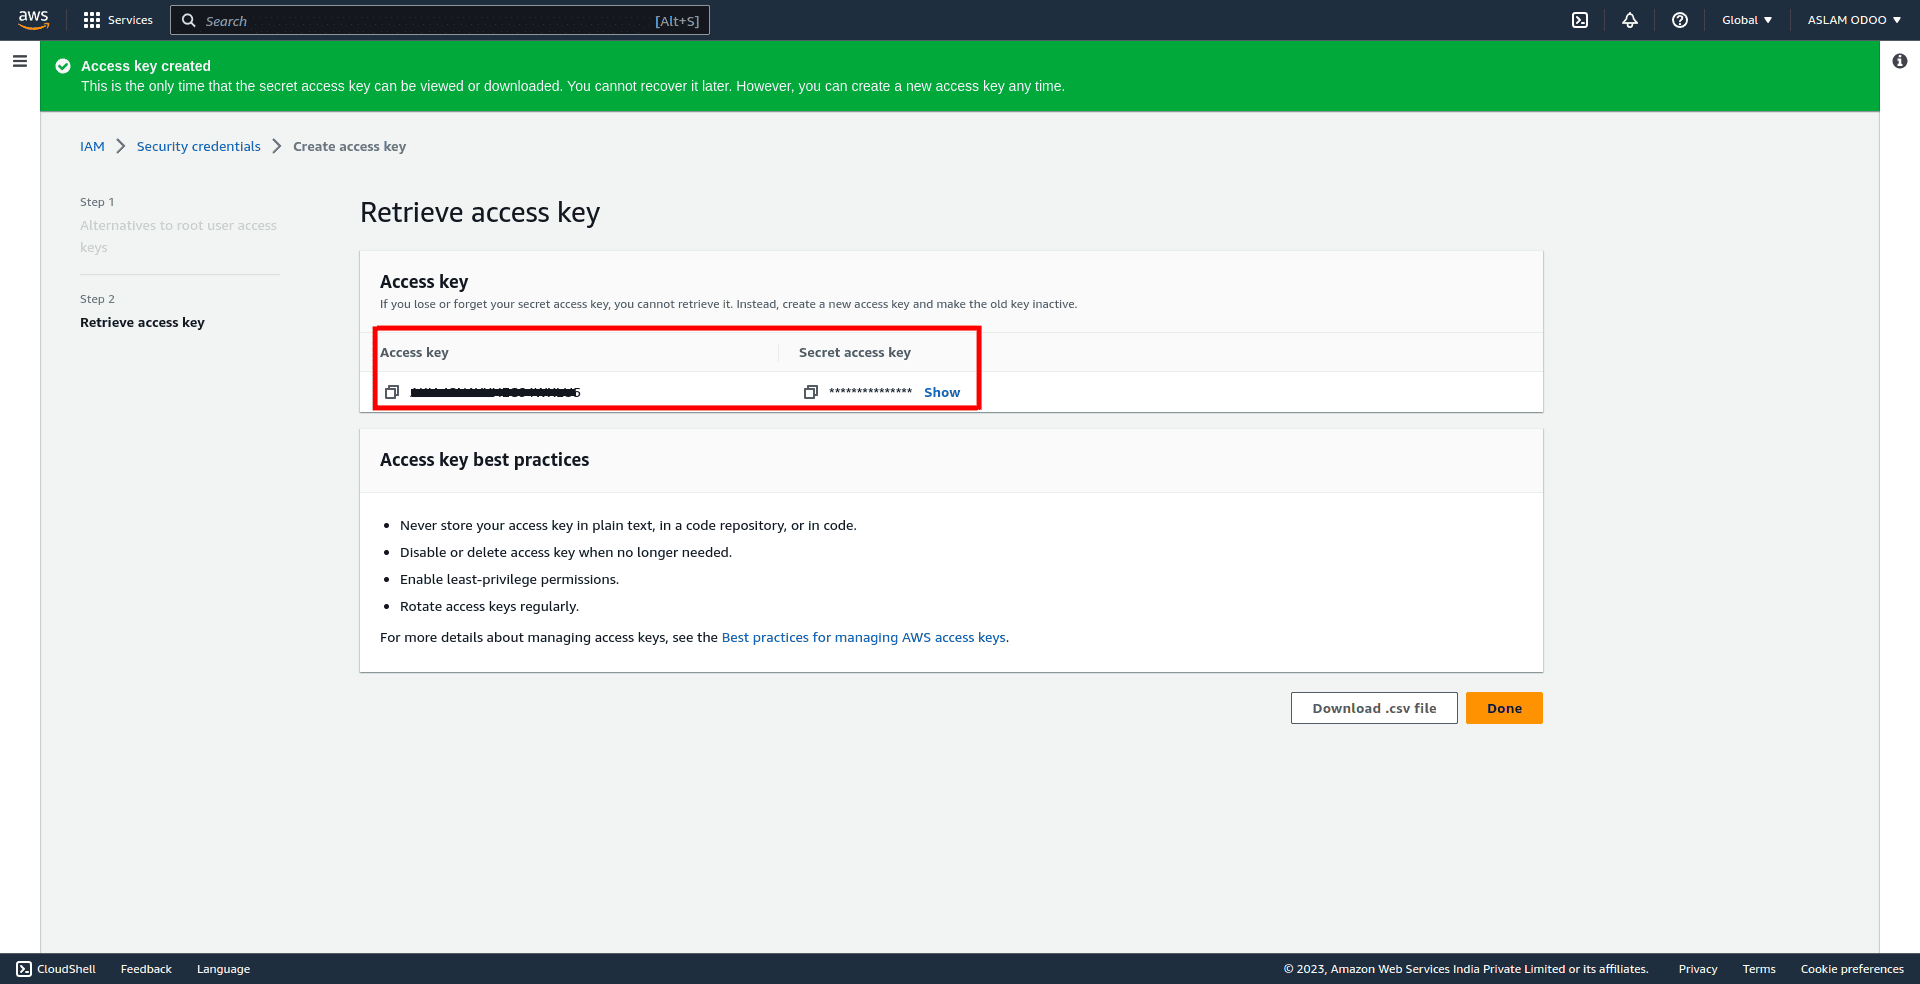Open the Global region dropdown
This screenshot has height=984, width=1920.
click(1746, 20)
